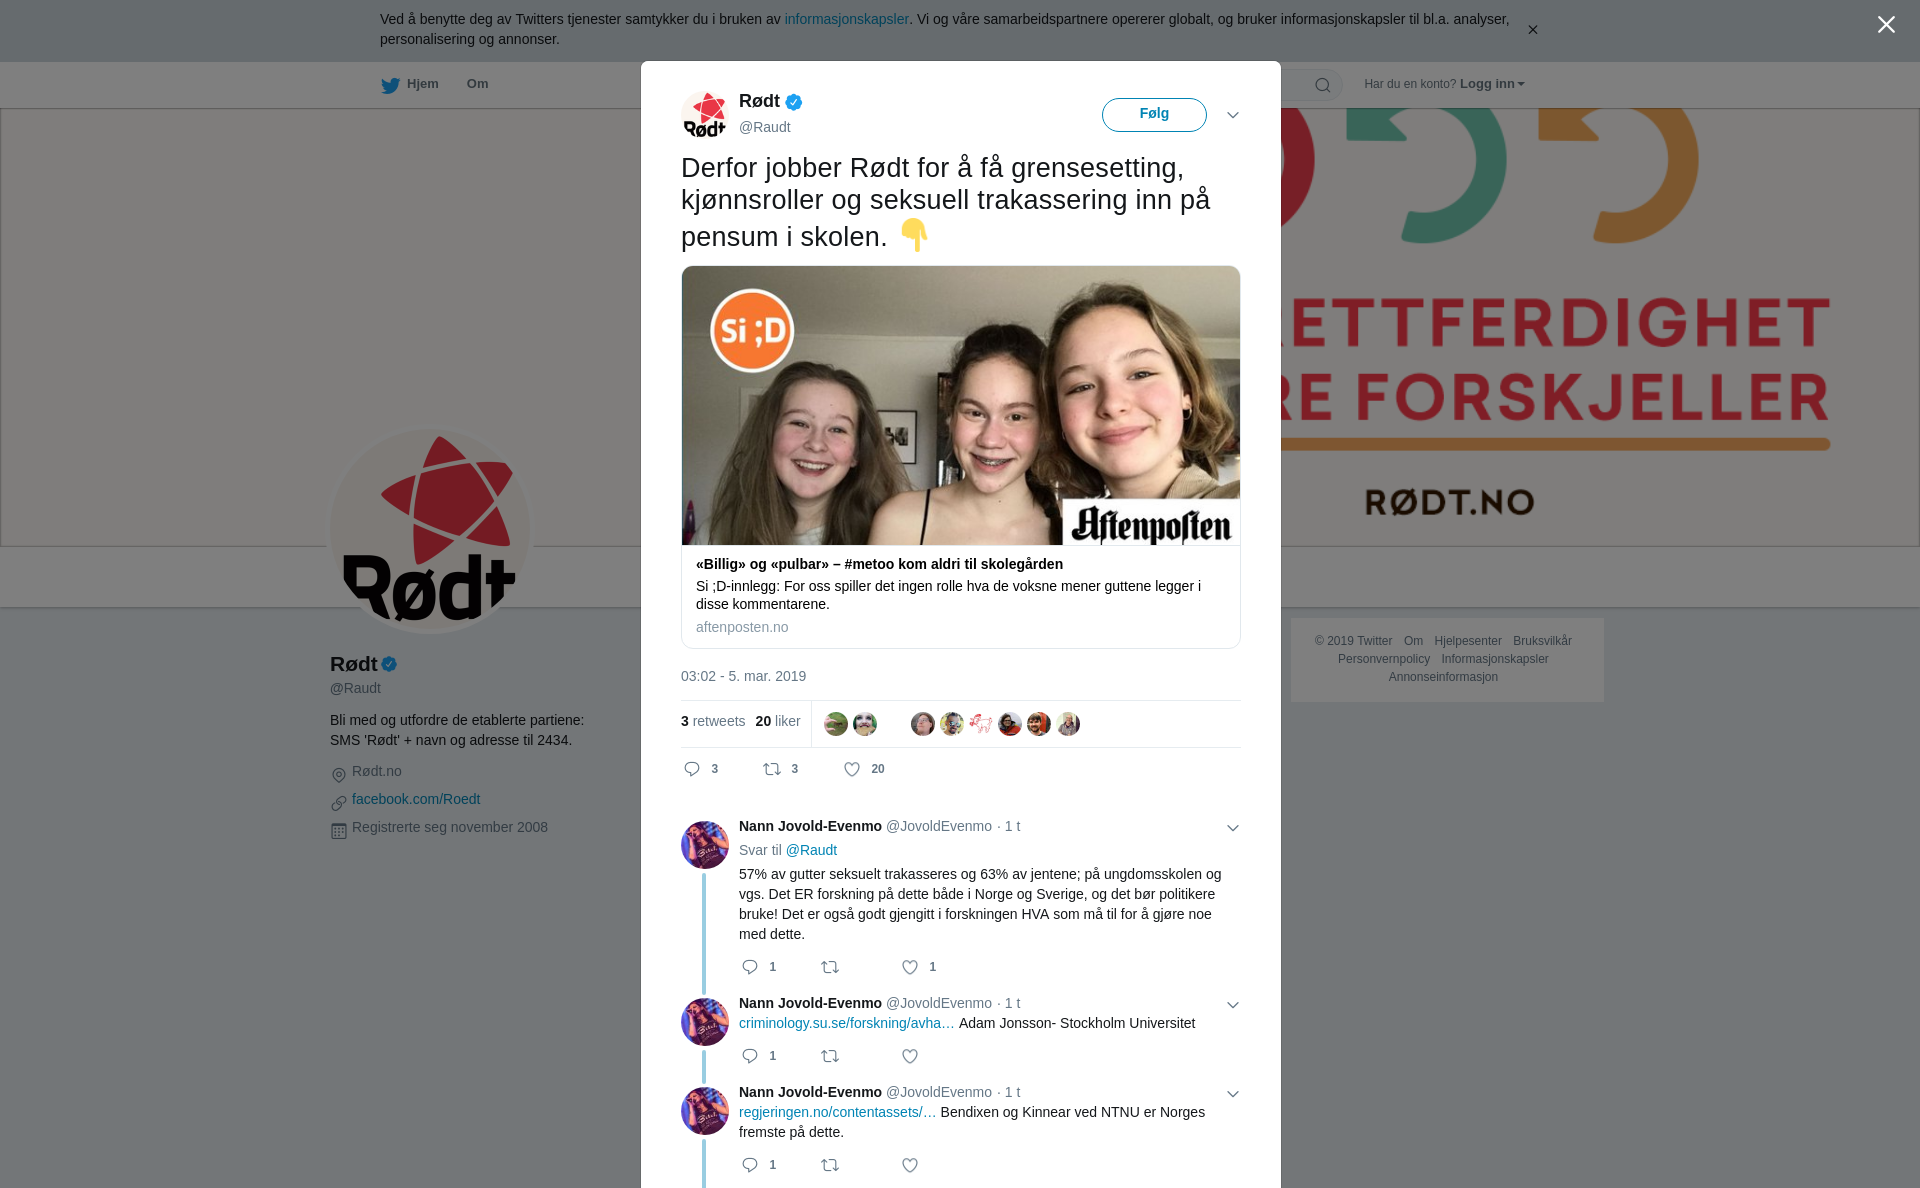Like the criminology.su.se reply
This screenshot has width=1920, height=1188.
(910, 1056)
